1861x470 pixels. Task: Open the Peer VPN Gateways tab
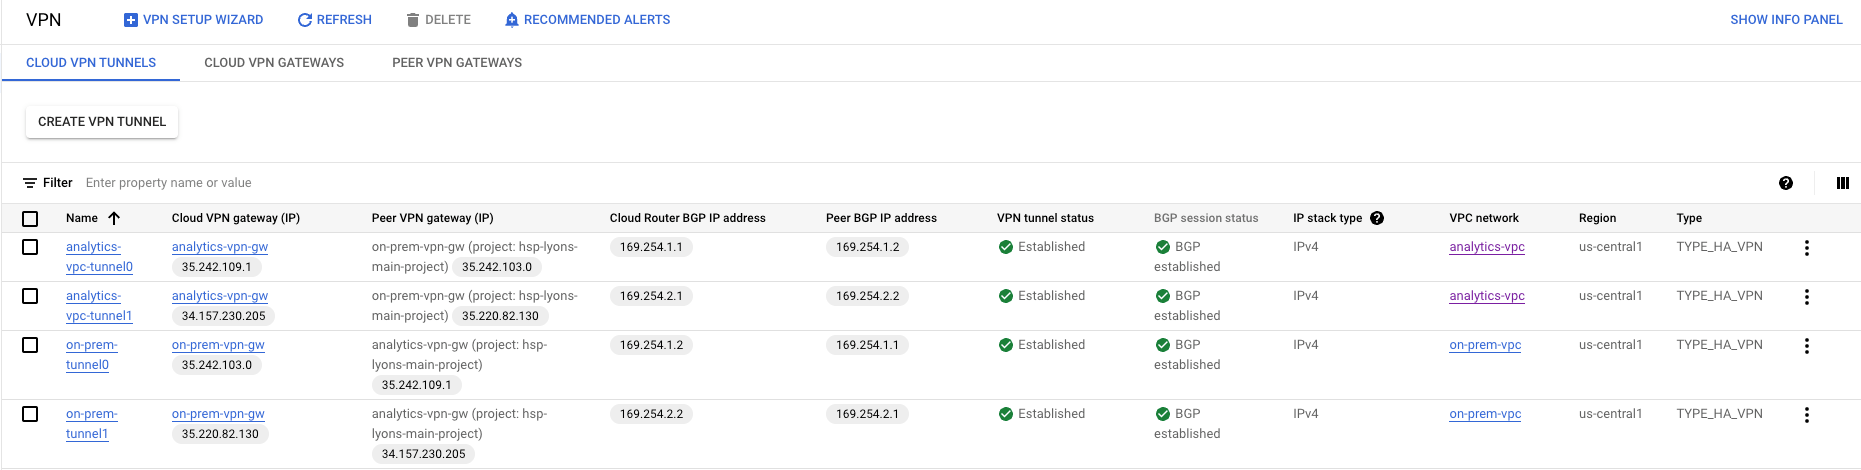tap(457, 63)
